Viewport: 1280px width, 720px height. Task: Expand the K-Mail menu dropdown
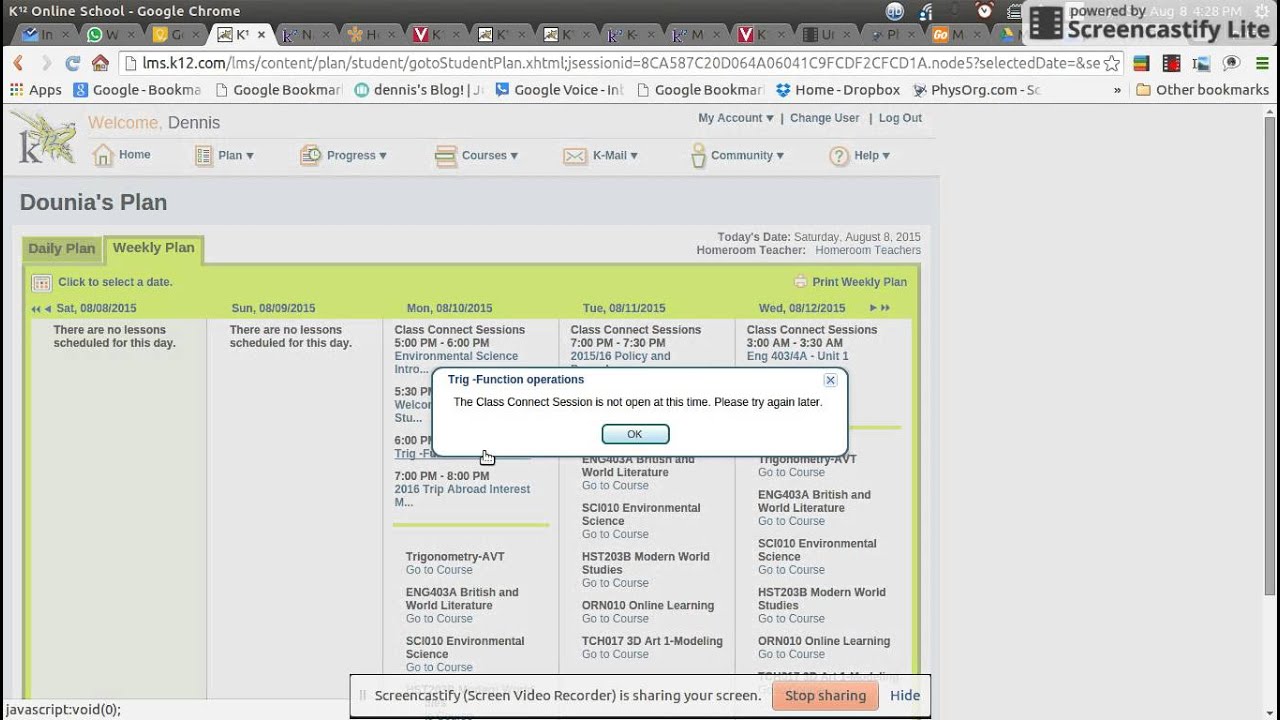(633, 156)
